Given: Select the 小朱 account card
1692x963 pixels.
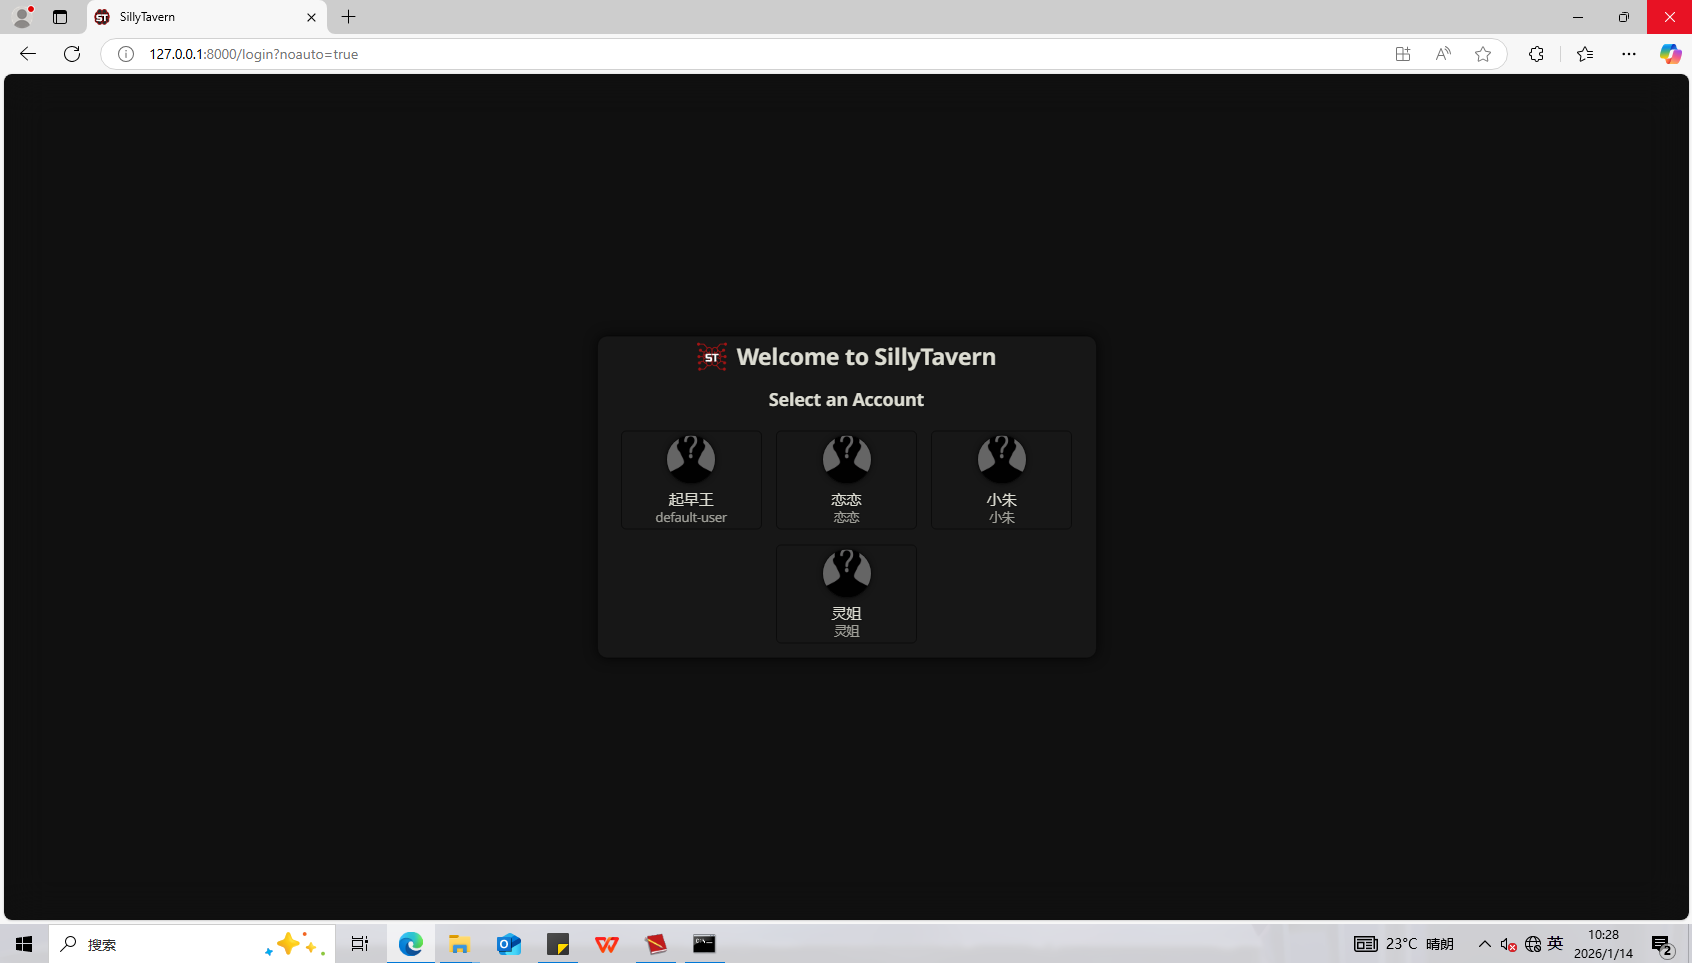Looking at the screenshot, I should (1001, 480).
